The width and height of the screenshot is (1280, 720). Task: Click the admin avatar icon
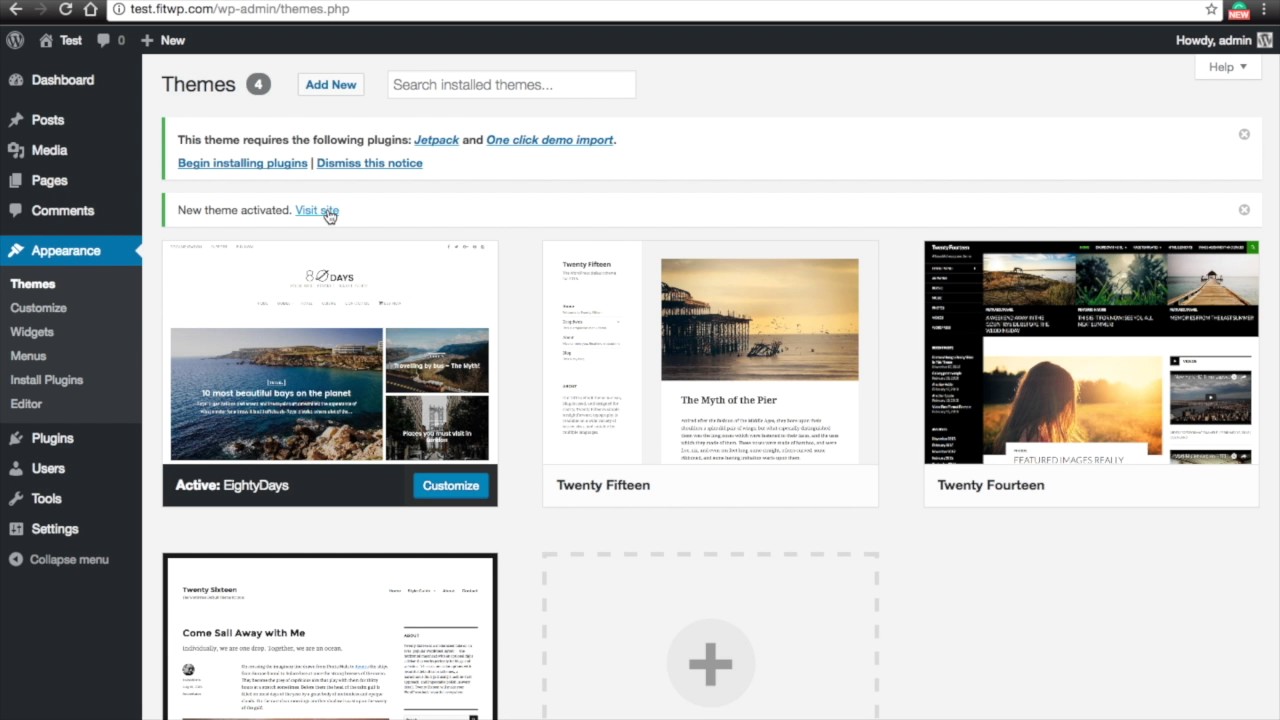coord(1265,40)
